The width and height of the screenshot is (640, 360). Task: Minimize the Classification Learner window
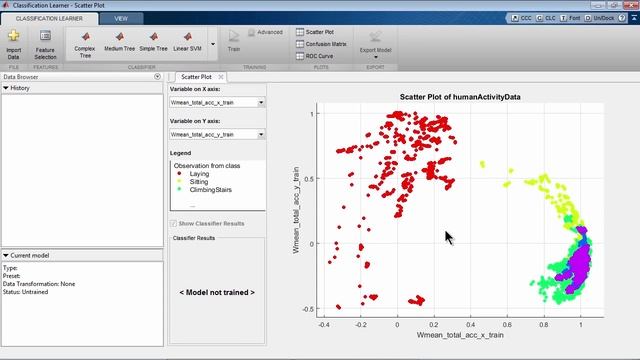[598, 5]
